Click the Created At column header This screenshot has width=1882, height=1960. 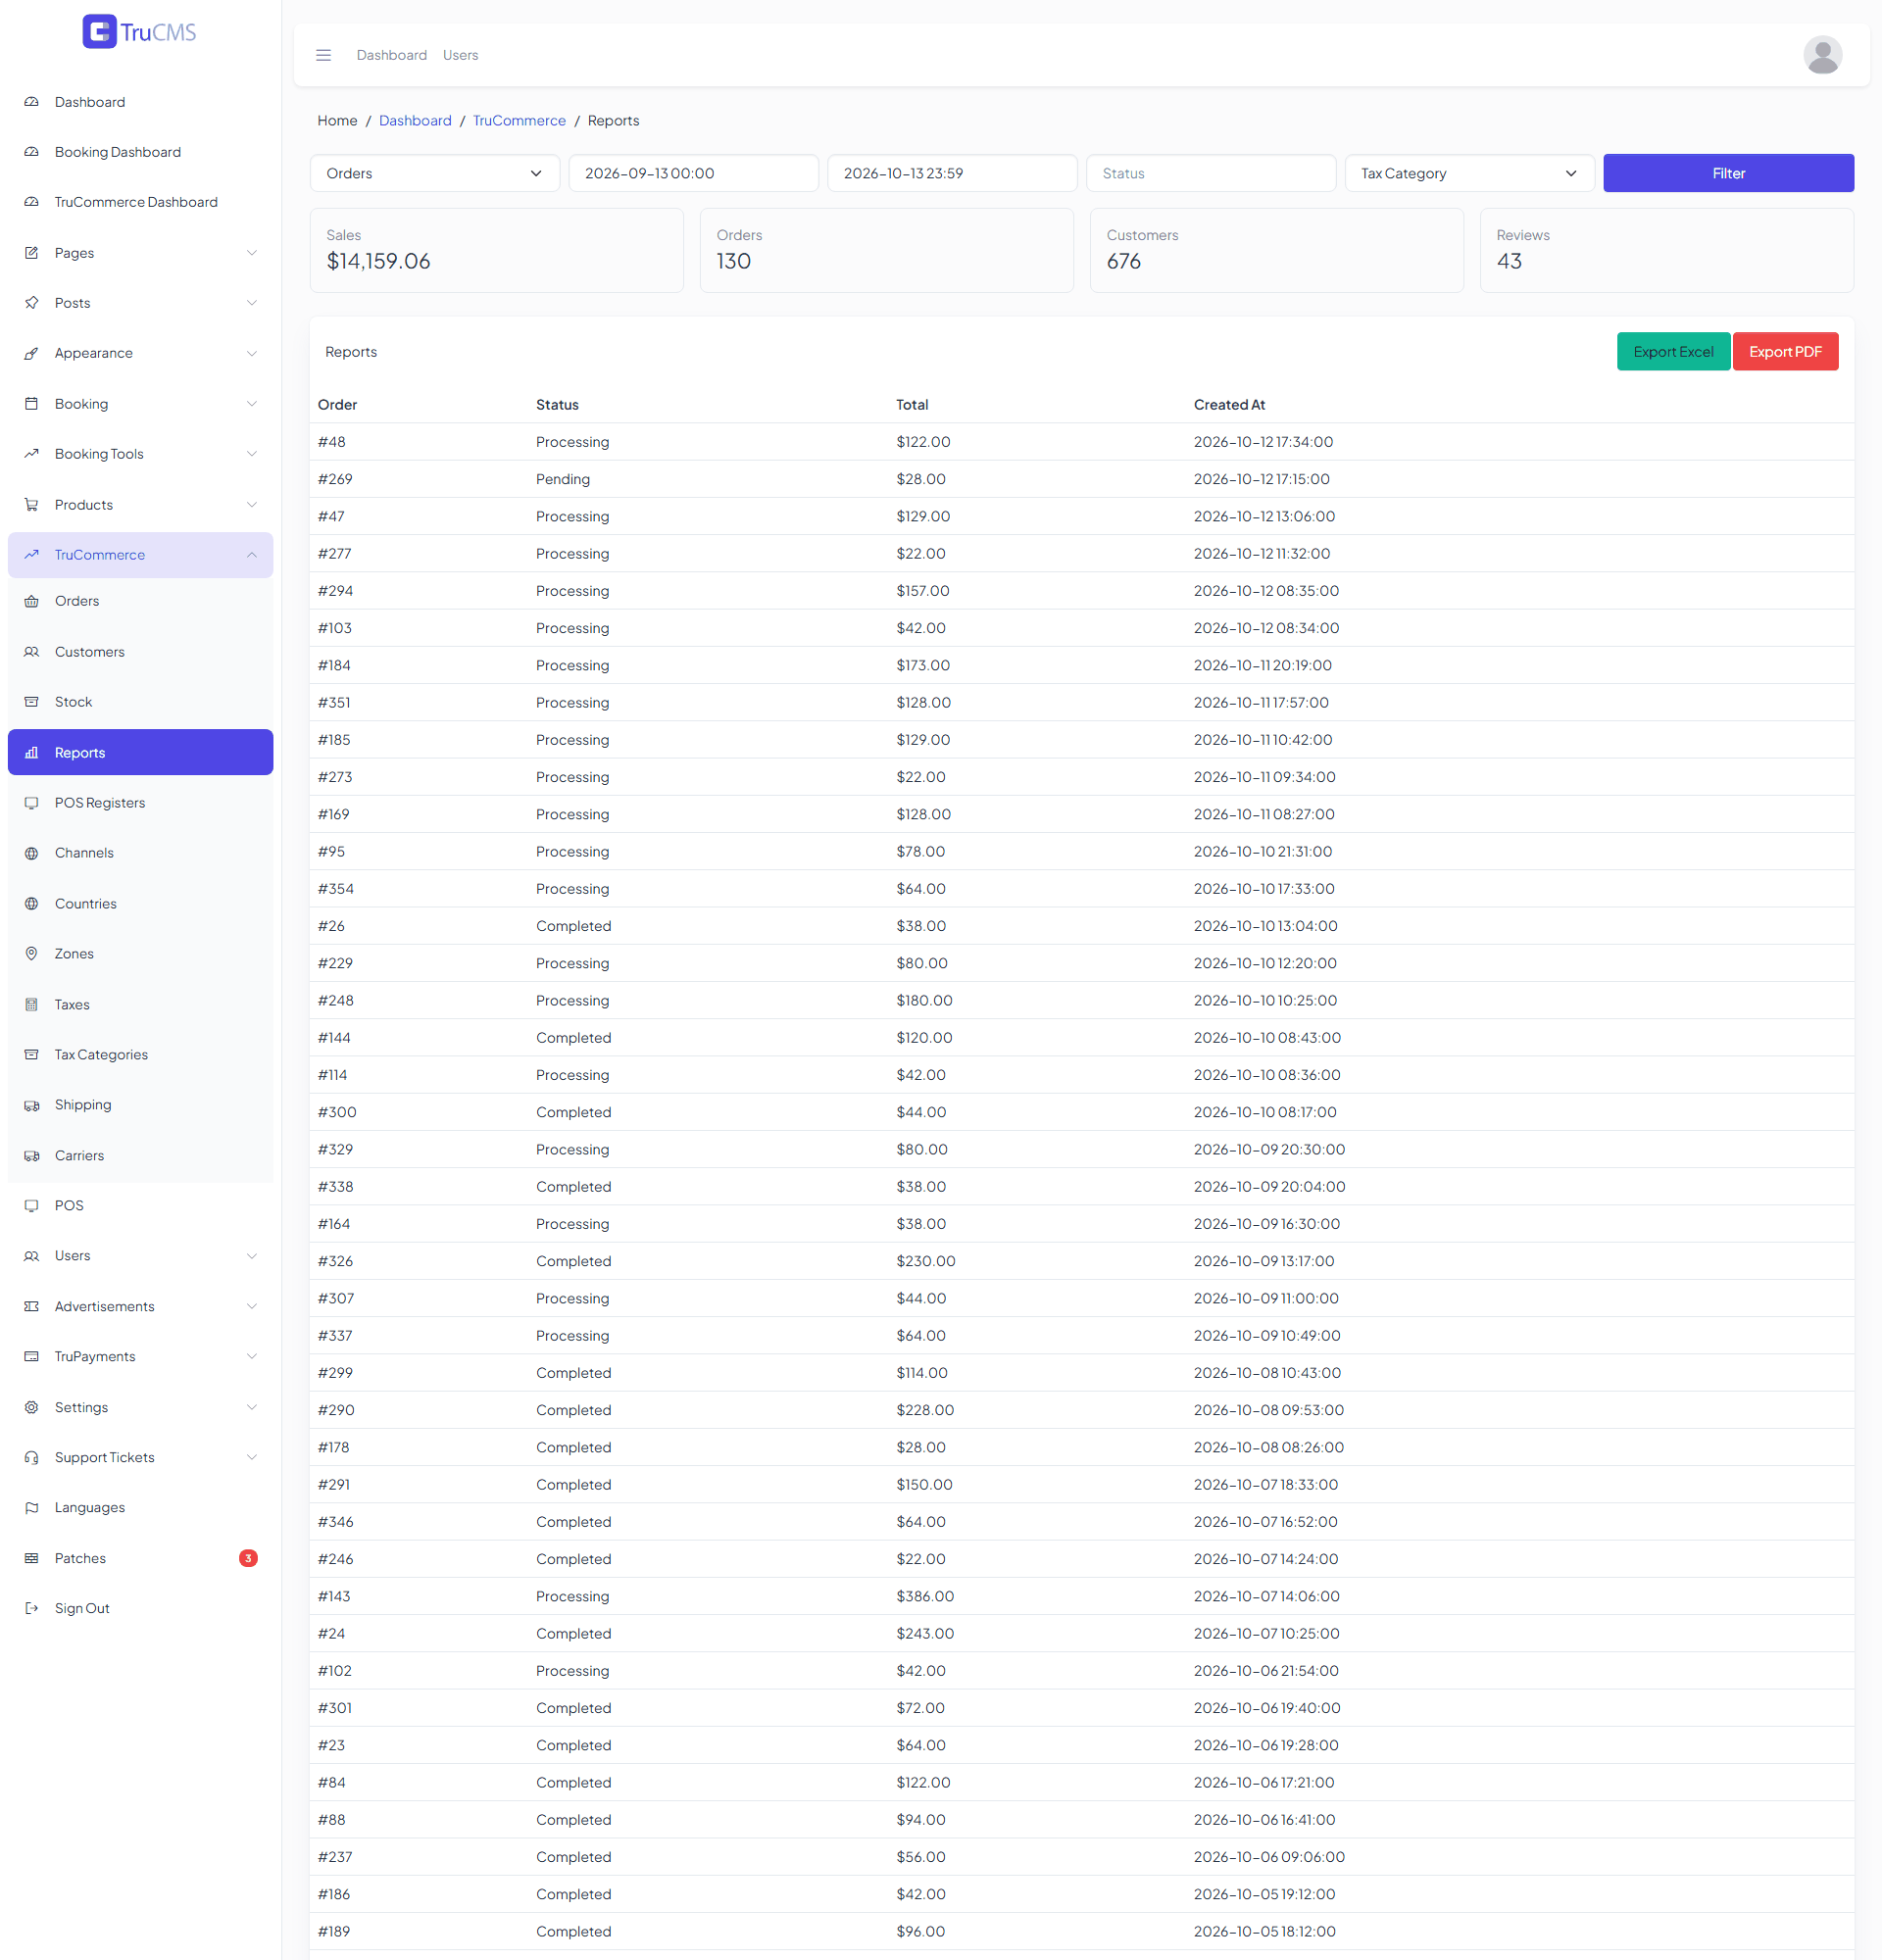click(1229, 405)
